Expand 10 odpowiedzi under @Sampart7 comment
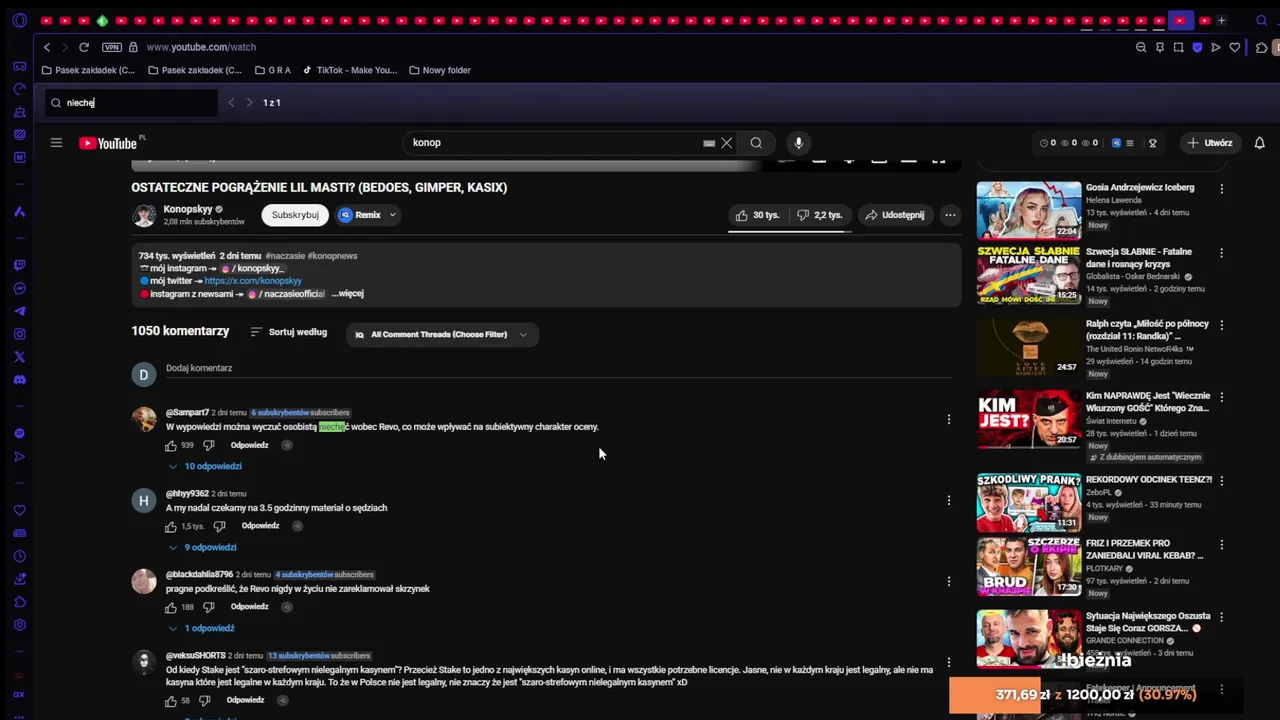This screenshot has height=720, width=1280. click(x=205, y=466)
